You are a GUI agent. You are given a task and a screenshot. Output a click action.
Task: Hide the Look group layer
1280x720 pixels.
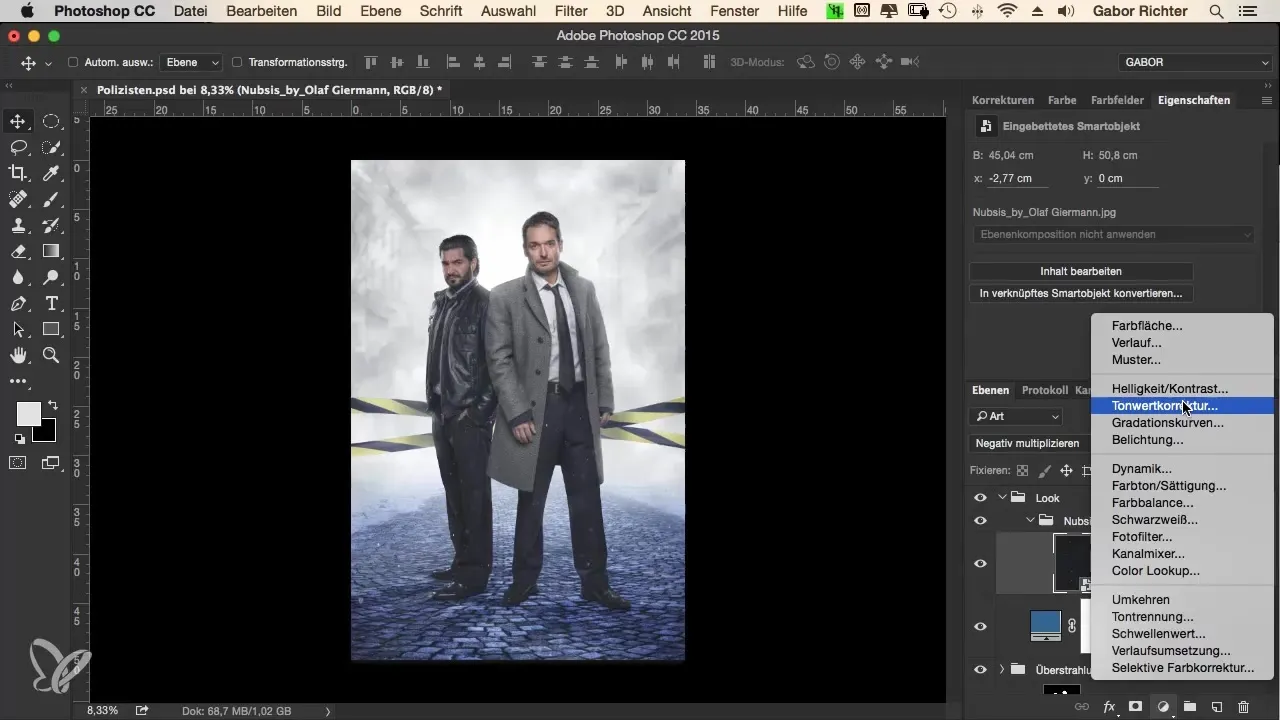(980, 497)
